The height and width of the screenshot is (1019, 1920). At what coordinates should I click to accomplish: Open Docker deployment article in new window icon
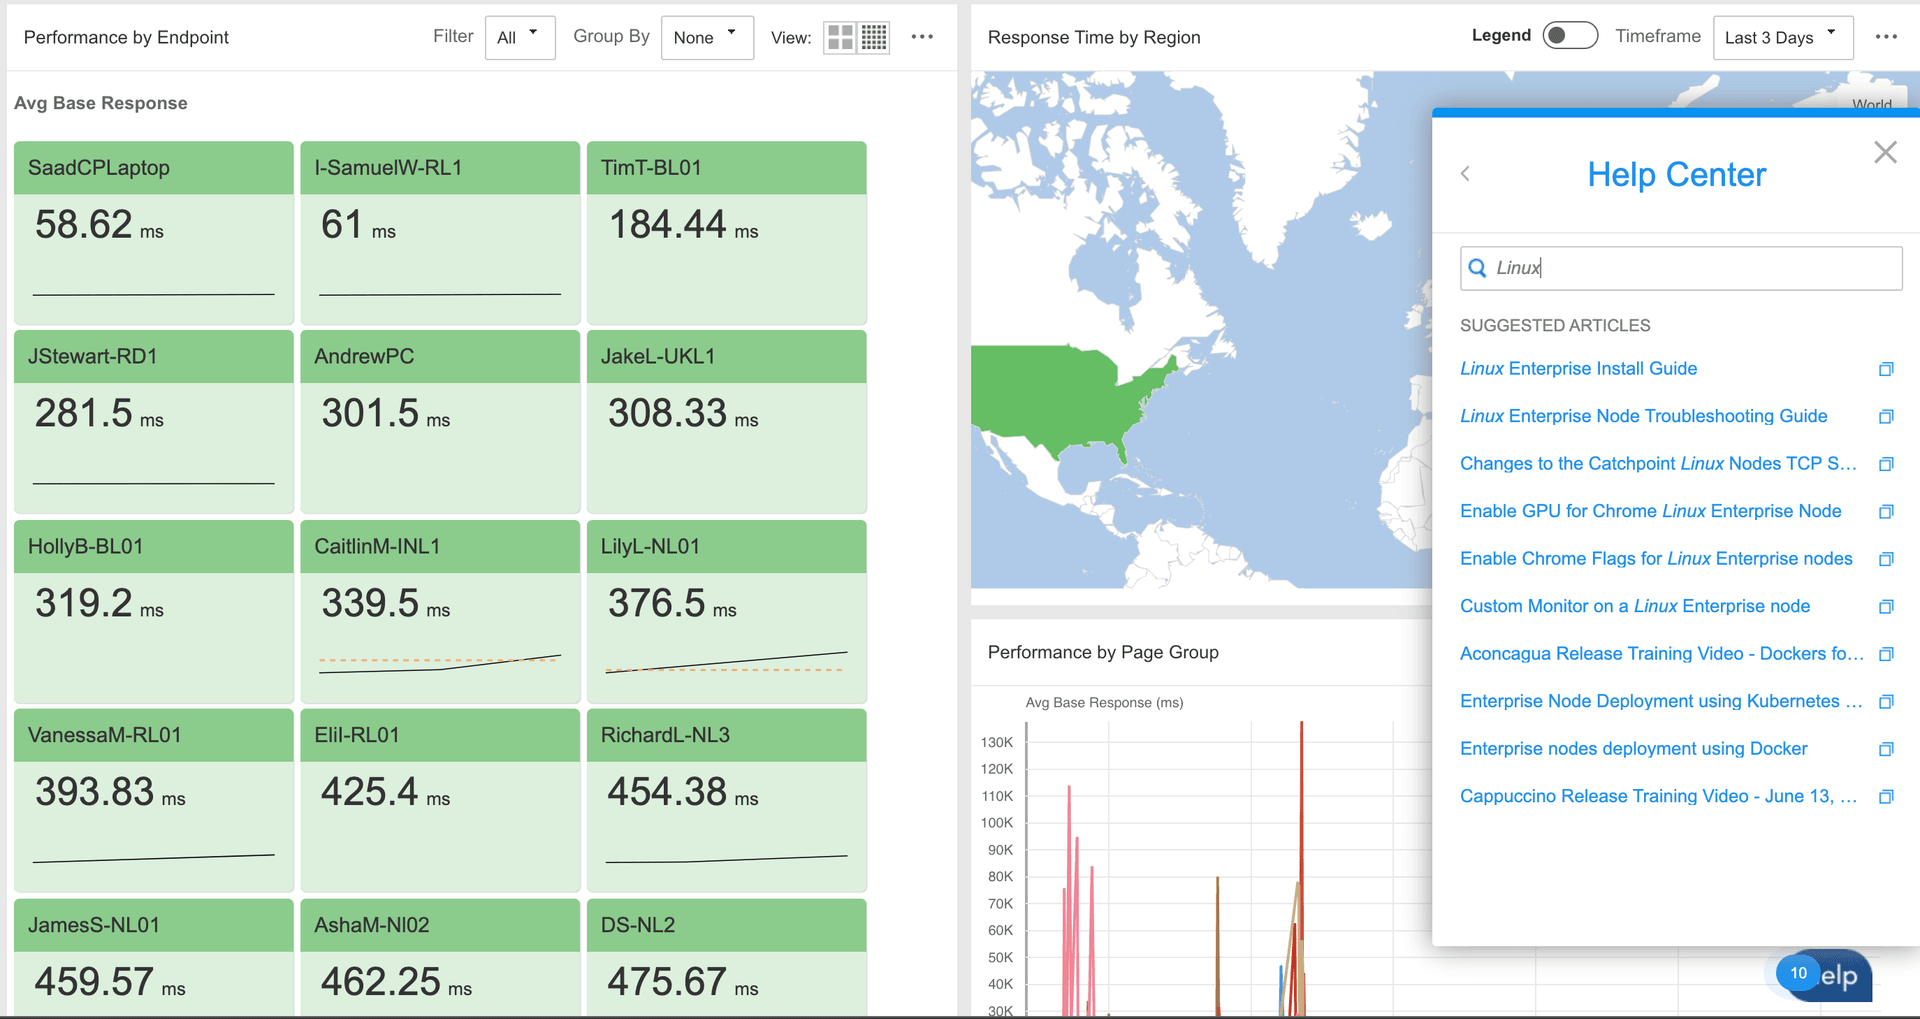tap(1886, 749)
